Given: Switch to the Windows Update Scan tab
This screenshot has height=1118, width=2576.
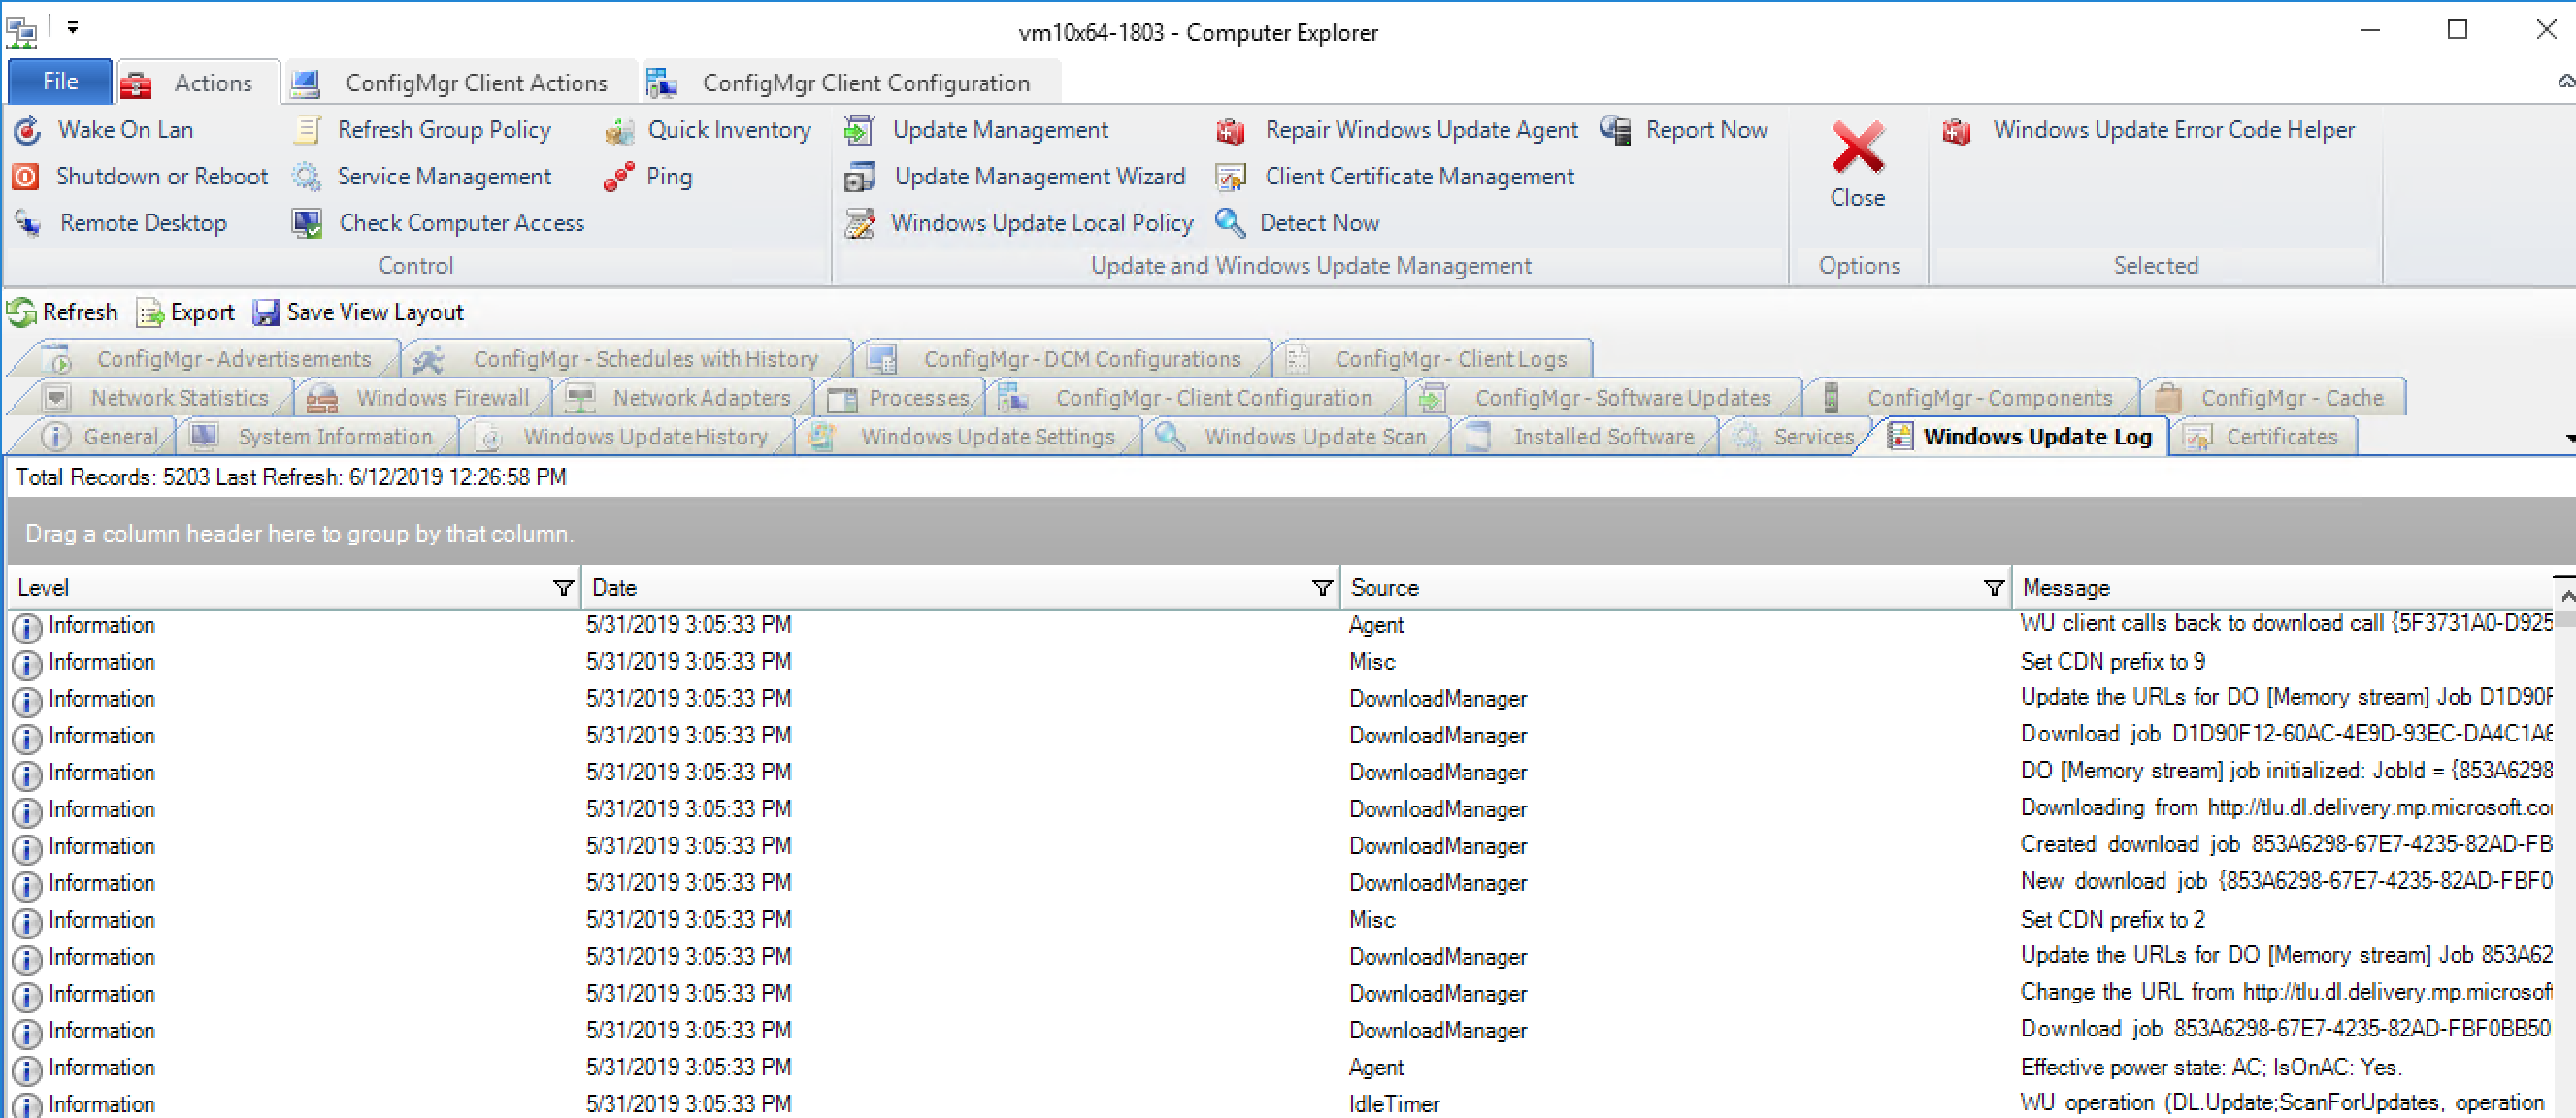Looking at the screenshot, I should pyautogui.click(x=1314, y=436).
